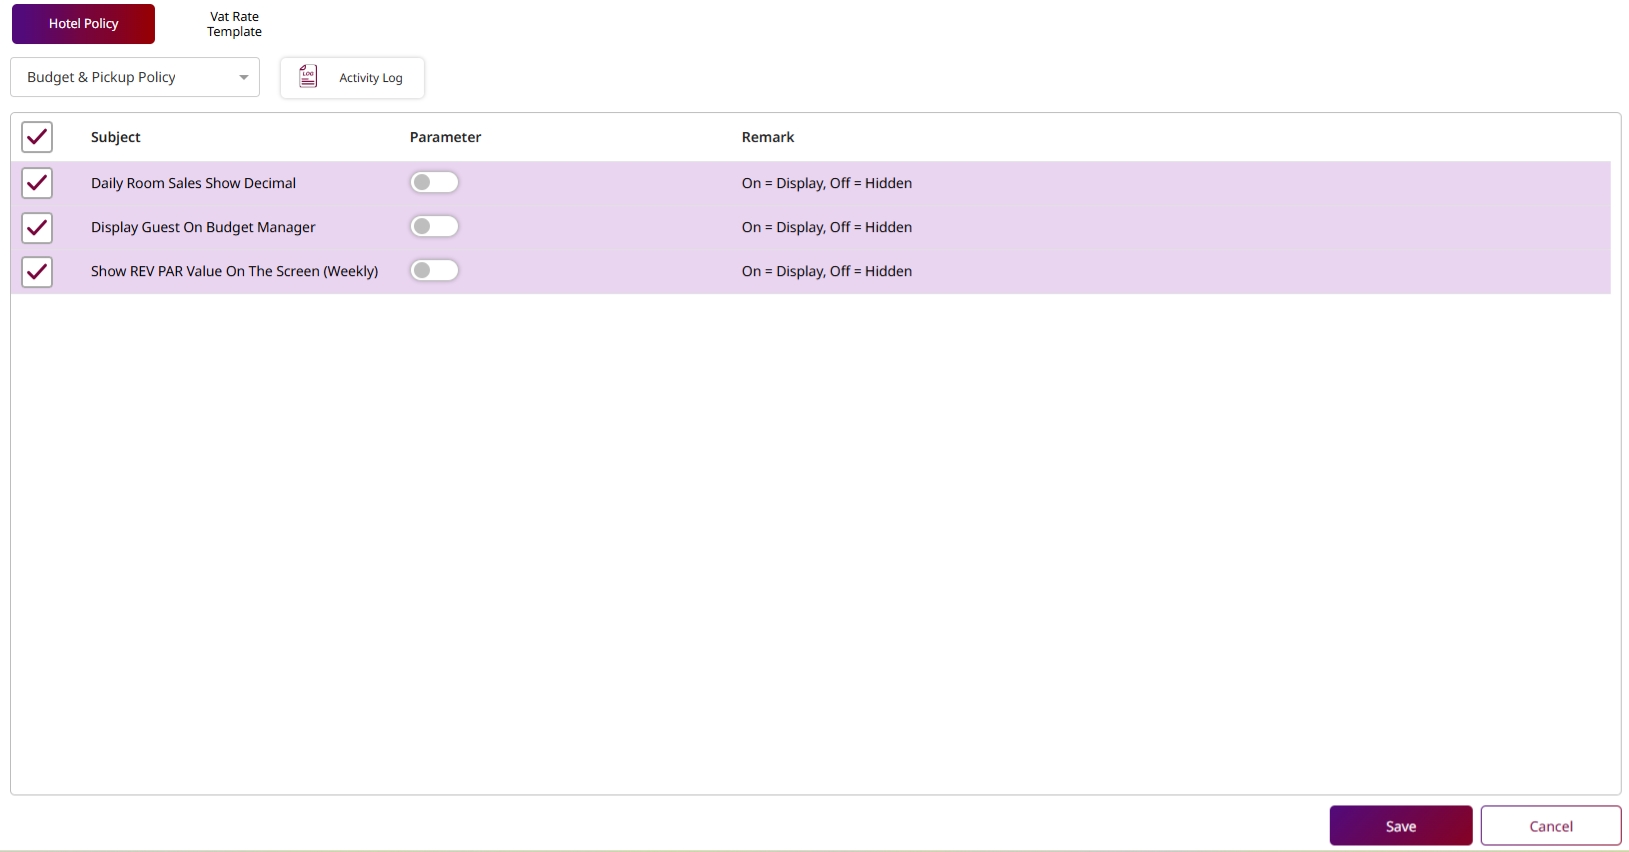Click the Subject column header
This screenshot has width=1629, height=852.
(x=116, y=137)
